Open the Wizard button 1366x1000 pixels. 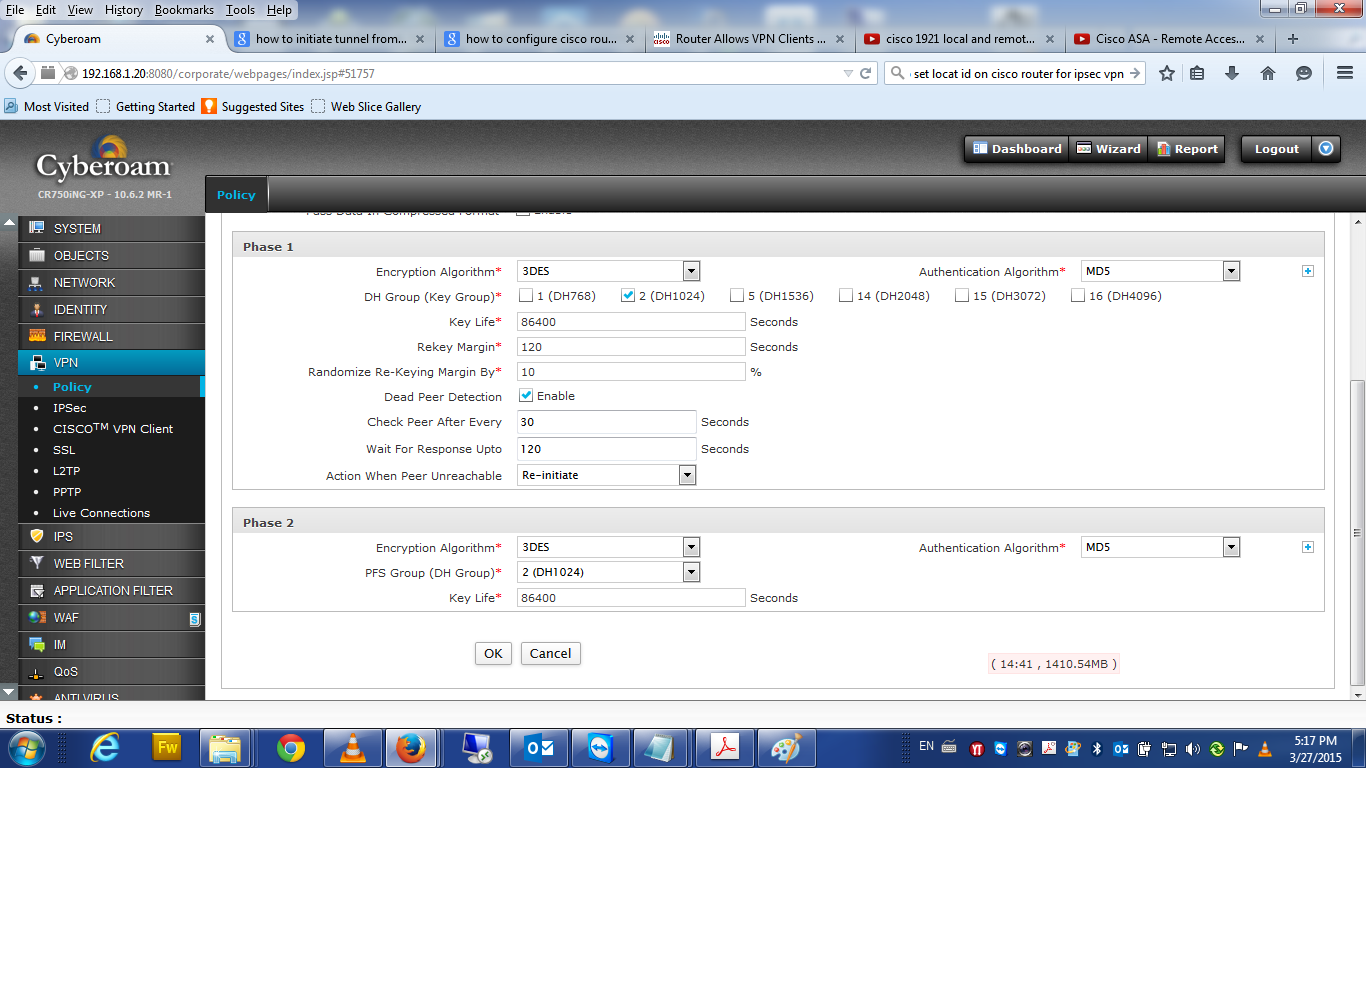pos(1108,148)
